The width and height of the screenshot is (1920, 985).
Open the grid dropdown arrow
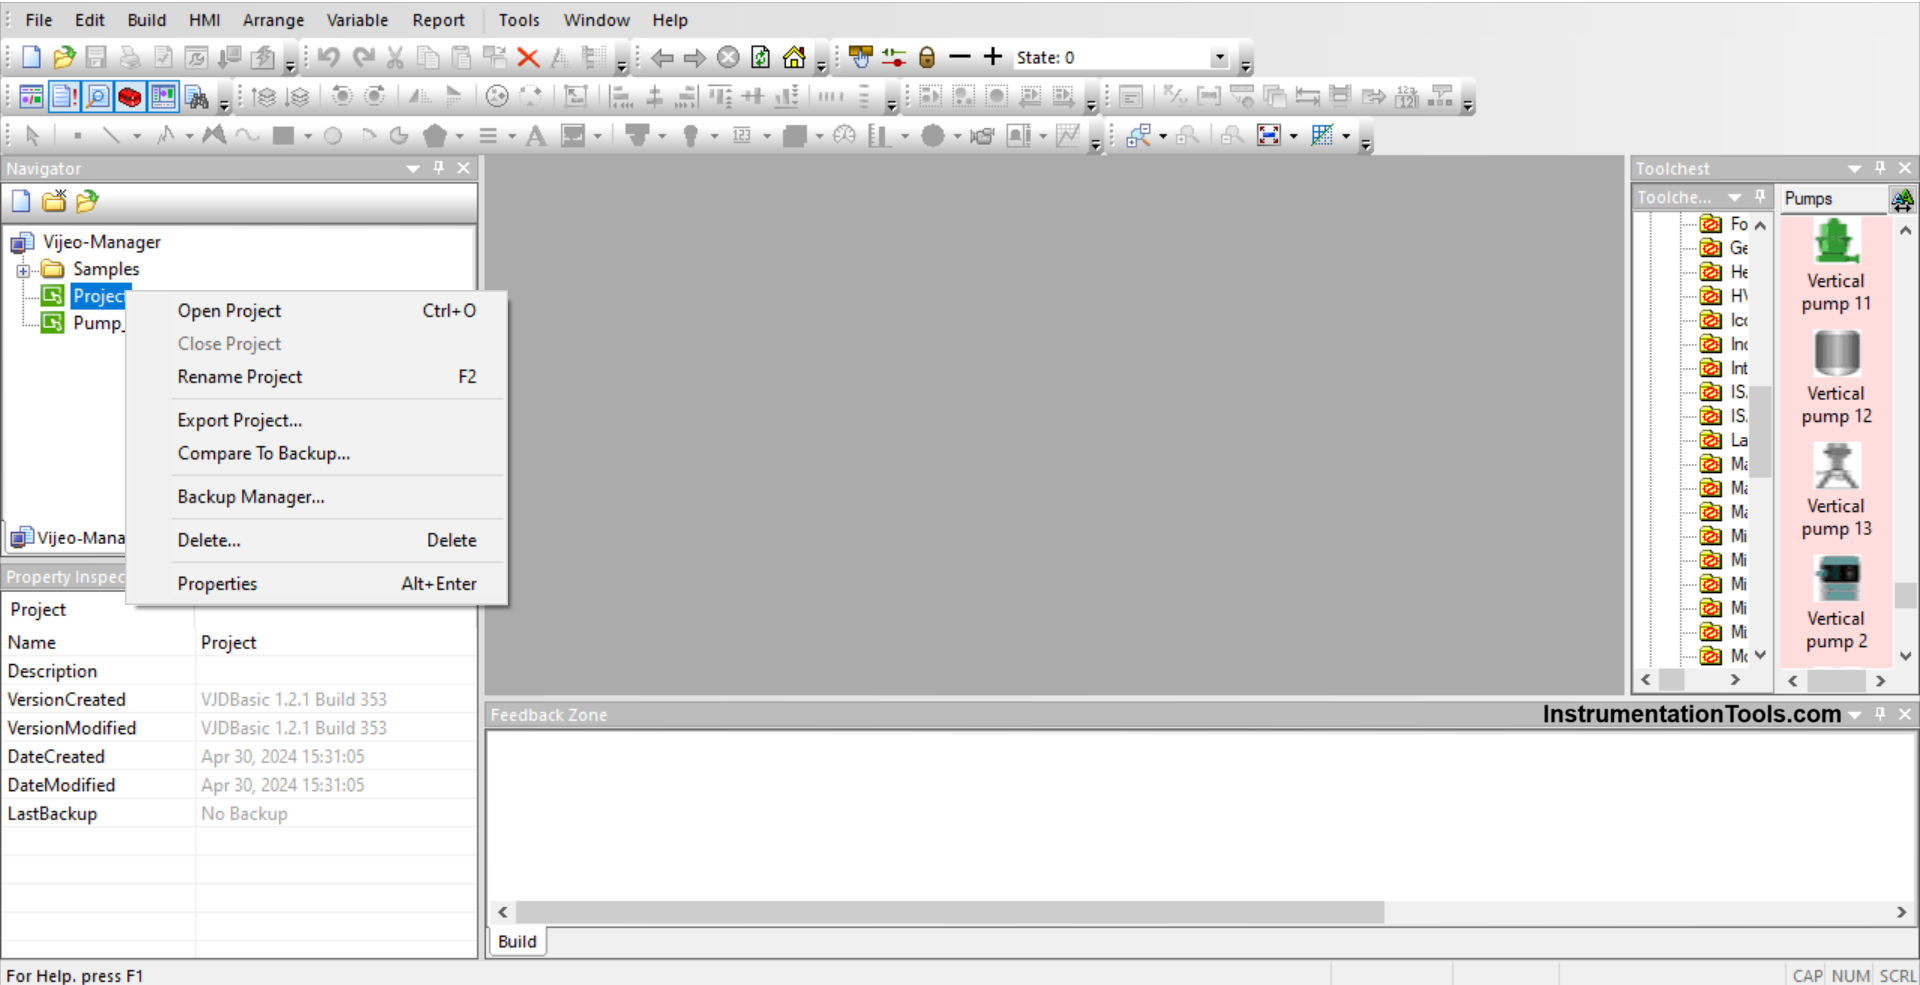[x=1346, y=136]
